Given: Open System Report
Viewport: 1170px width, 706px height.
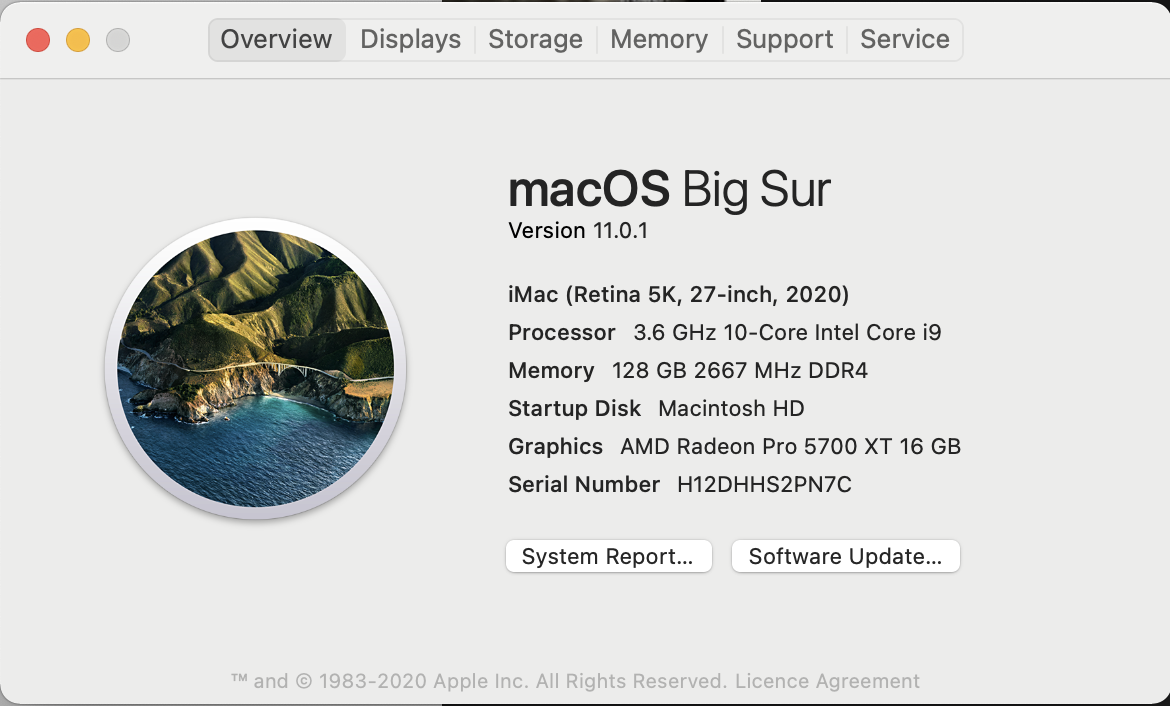Looking at the screenshot, I should [608, 556].
